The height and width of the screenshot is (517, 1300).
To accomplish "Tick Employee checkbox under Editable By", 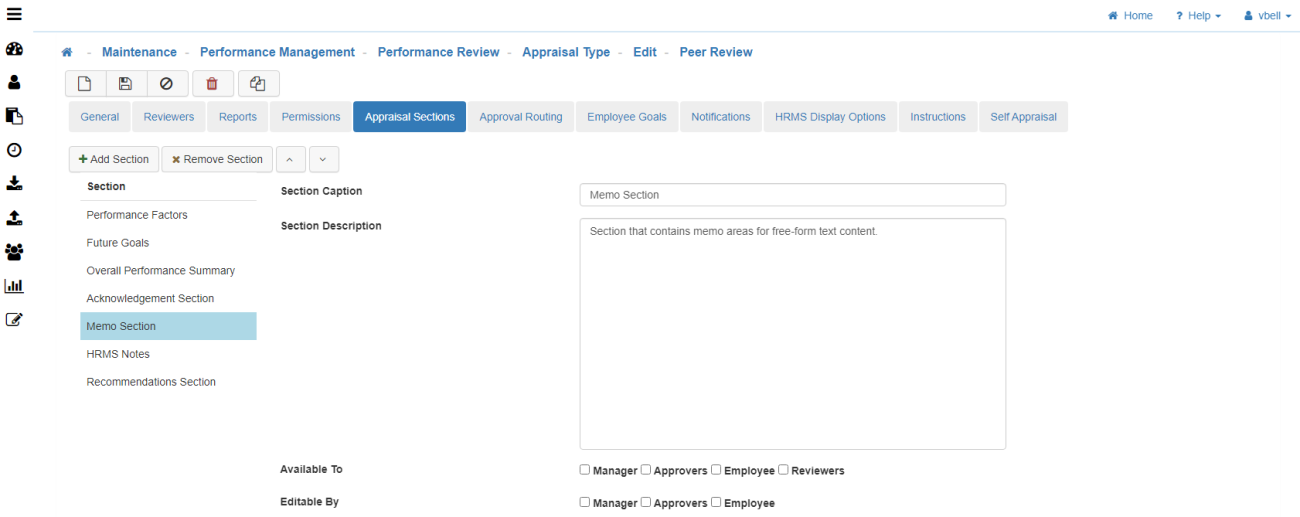I will click(x=716, y=502).
